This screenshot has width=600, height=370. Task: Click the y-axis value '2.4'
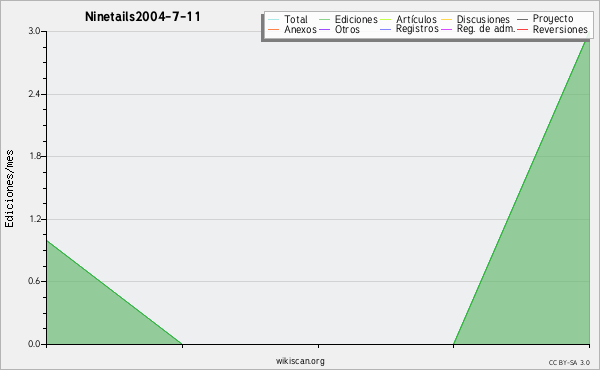(34, 94)
